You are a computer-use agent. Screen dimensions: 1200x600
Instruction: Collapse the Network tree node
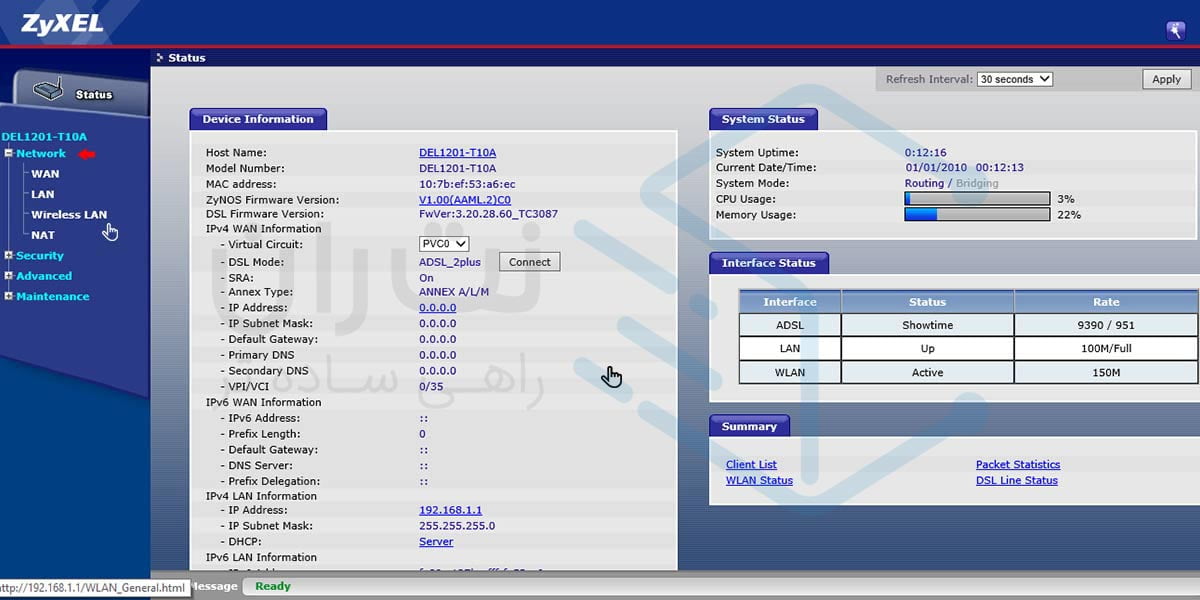(9, 154)
